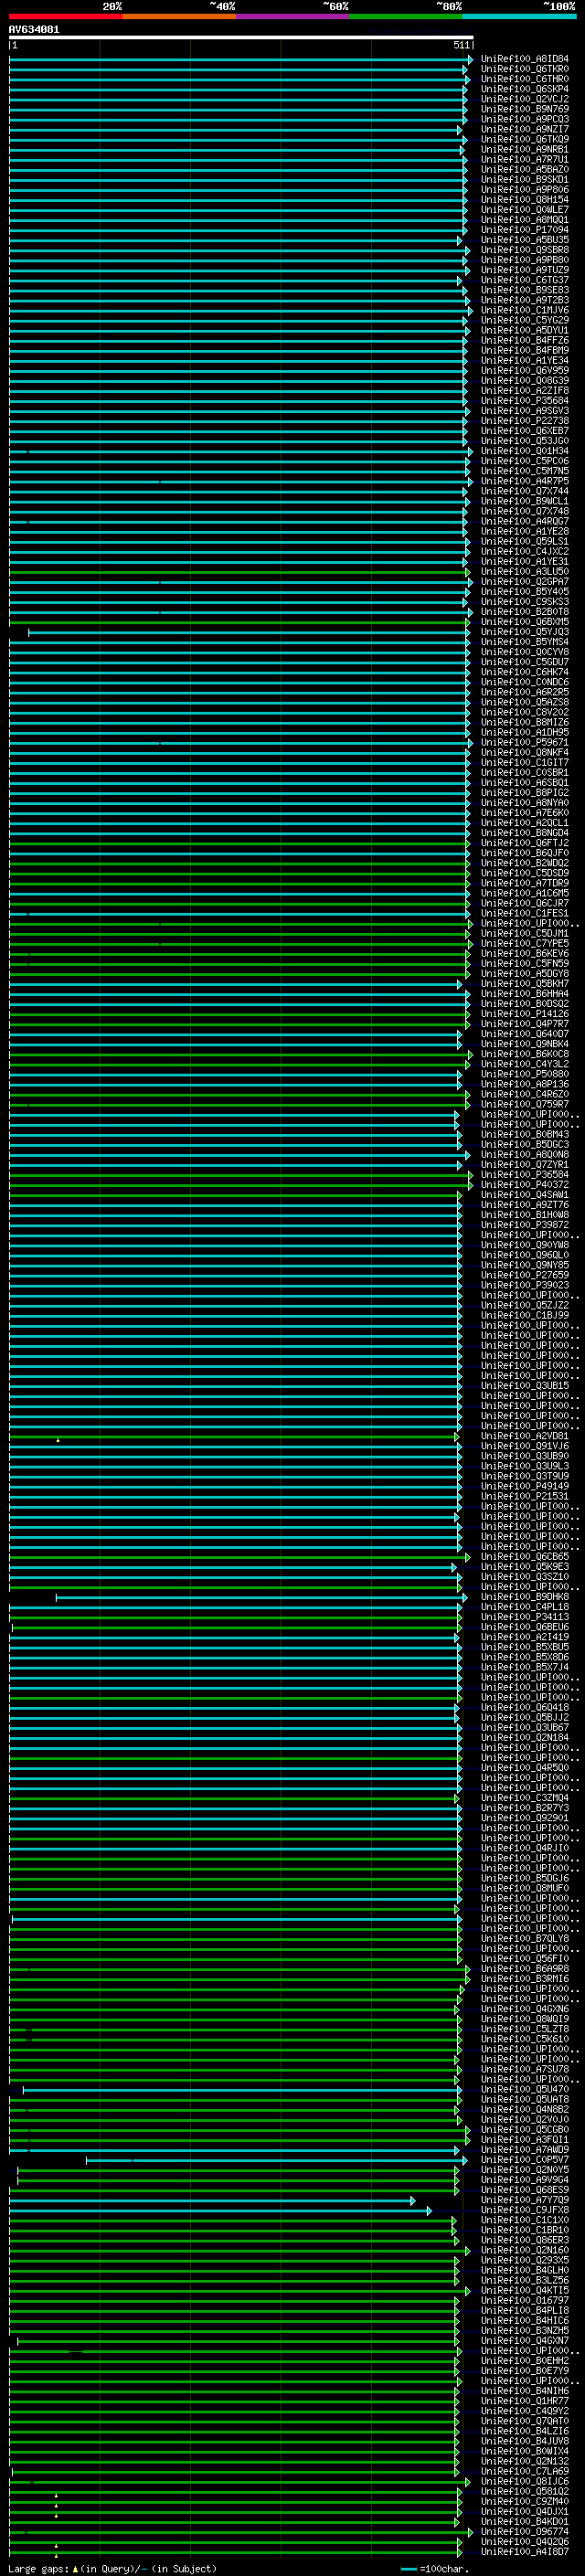This screenshot has height=2576, width=585.
Task: Open hit UniRef100_A8ID84
Action: 525,59
